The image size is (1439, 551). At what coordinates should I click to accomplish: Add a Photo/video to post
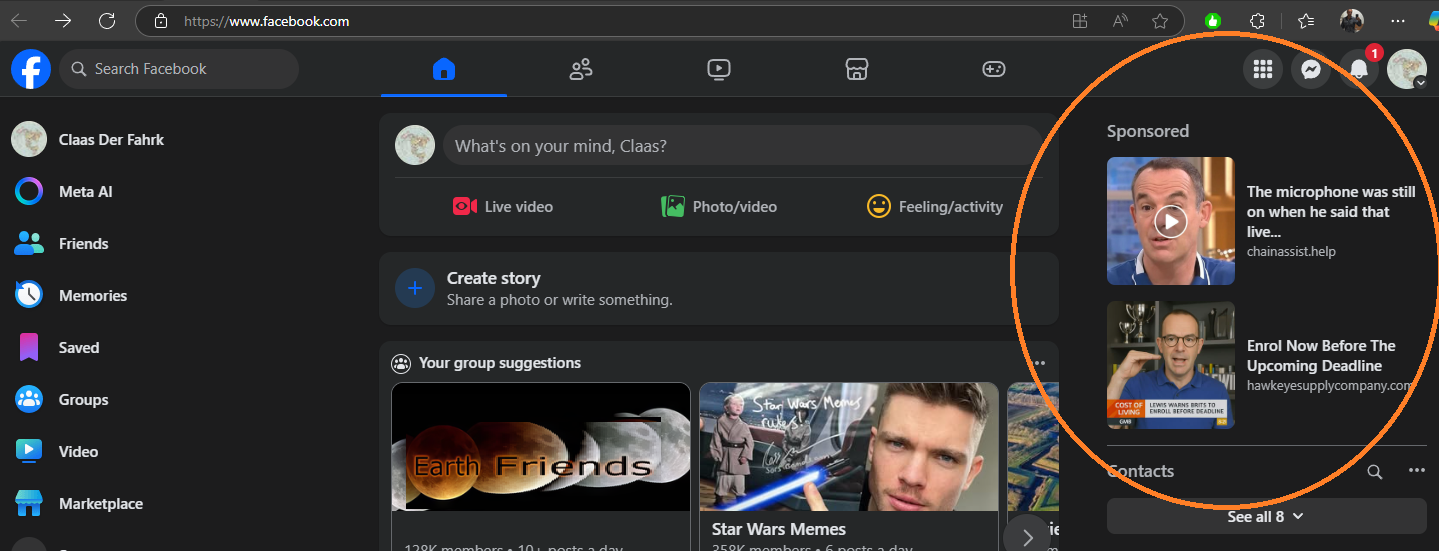click(x=719, y=207)
